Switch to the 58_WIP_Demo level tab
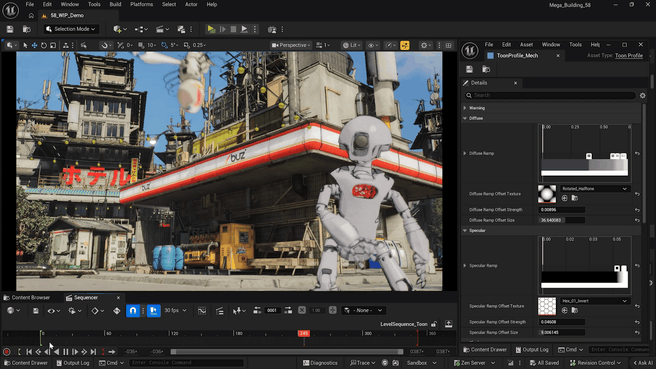Screen dimensions: 656x369 (67, 15)
